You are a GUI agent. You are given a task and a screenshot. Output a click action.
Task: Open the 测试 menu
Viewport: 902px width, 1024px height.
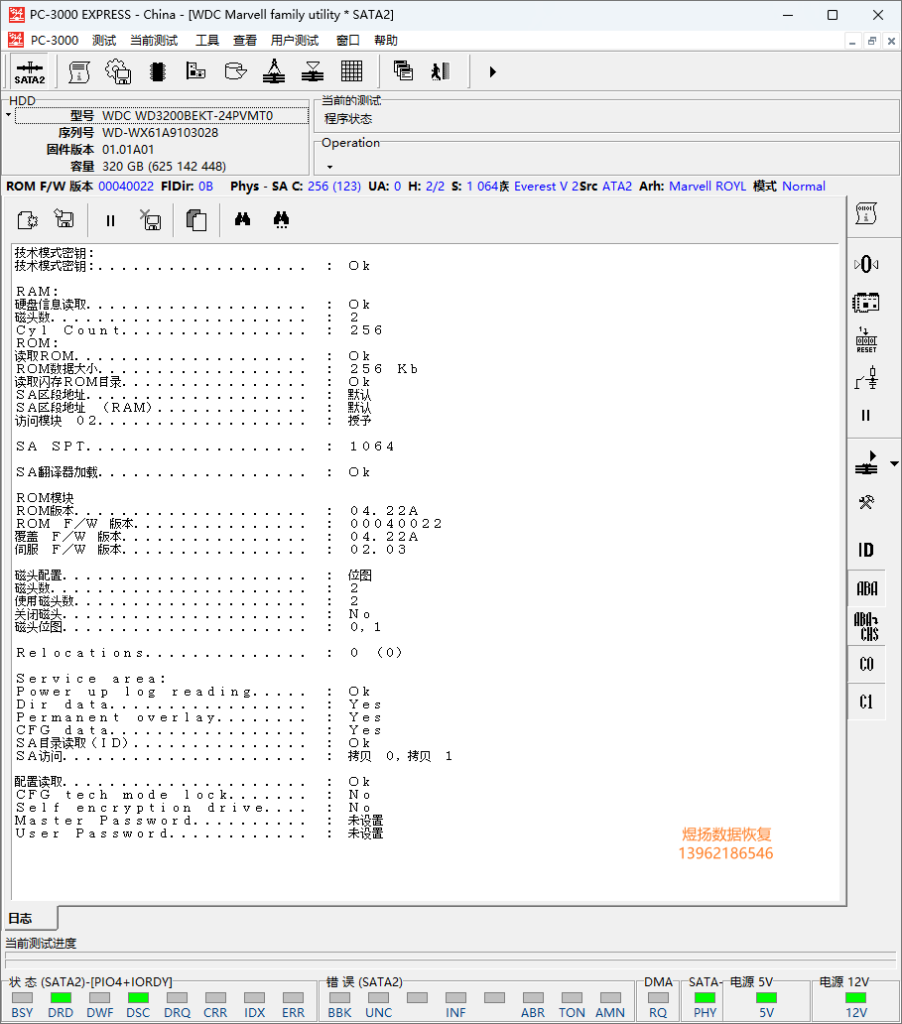click(x=104, y=40)
